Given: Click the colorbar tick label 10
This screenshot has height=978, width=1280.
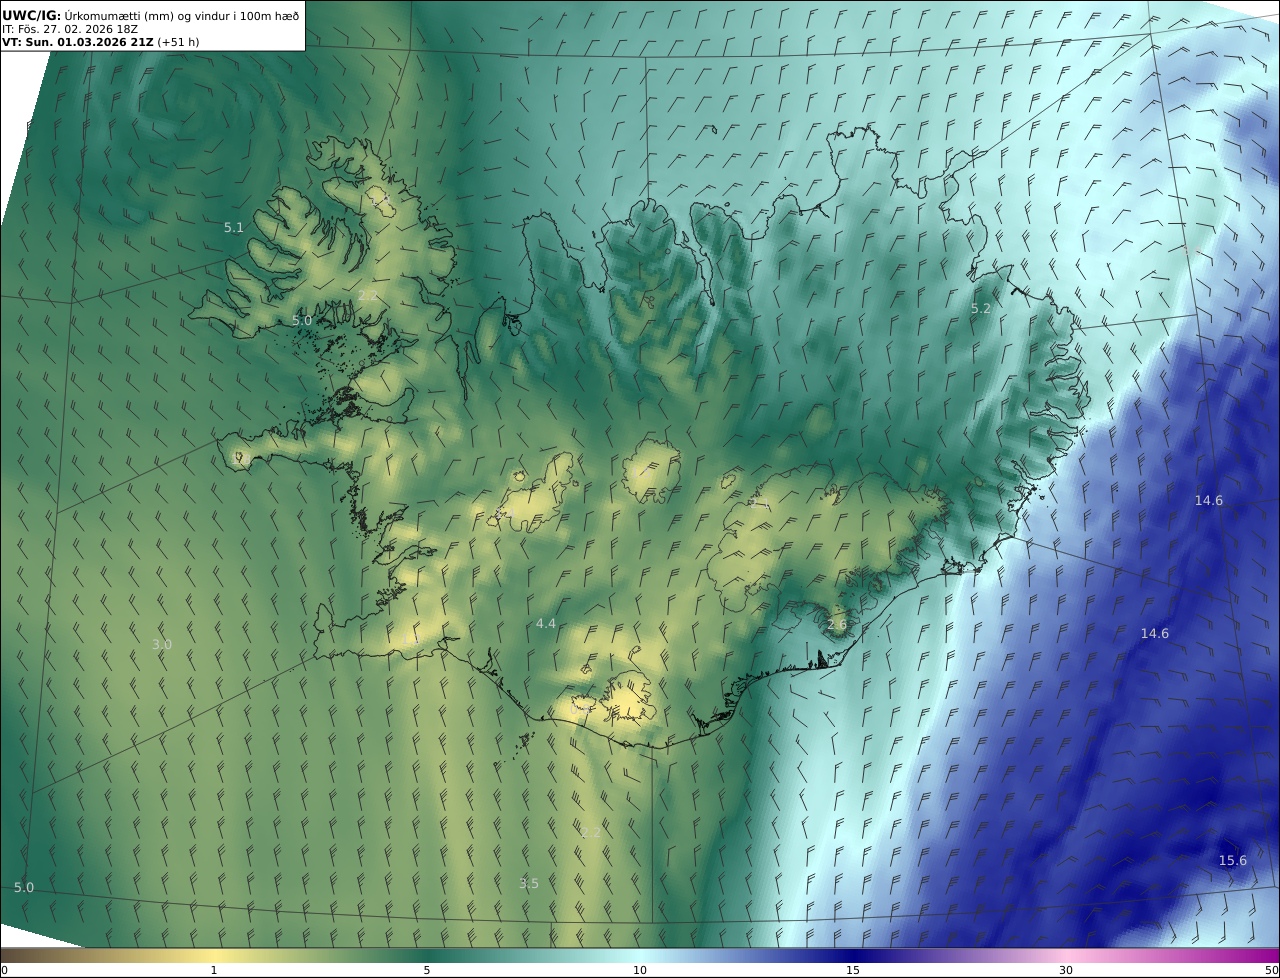Looking at the screenshot, I should 640,970.
